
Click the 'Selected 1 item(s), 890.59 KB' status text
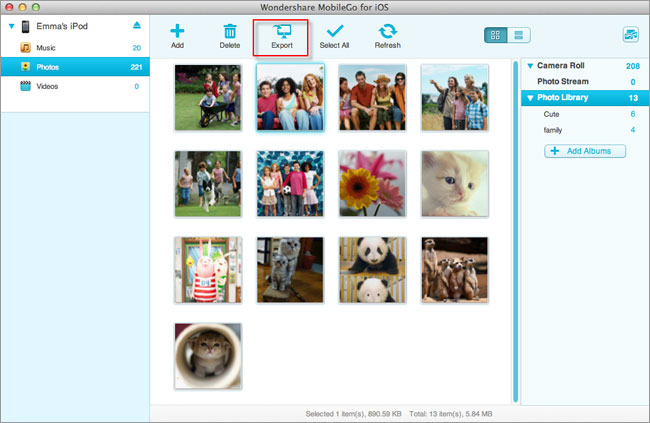[354, 414]
